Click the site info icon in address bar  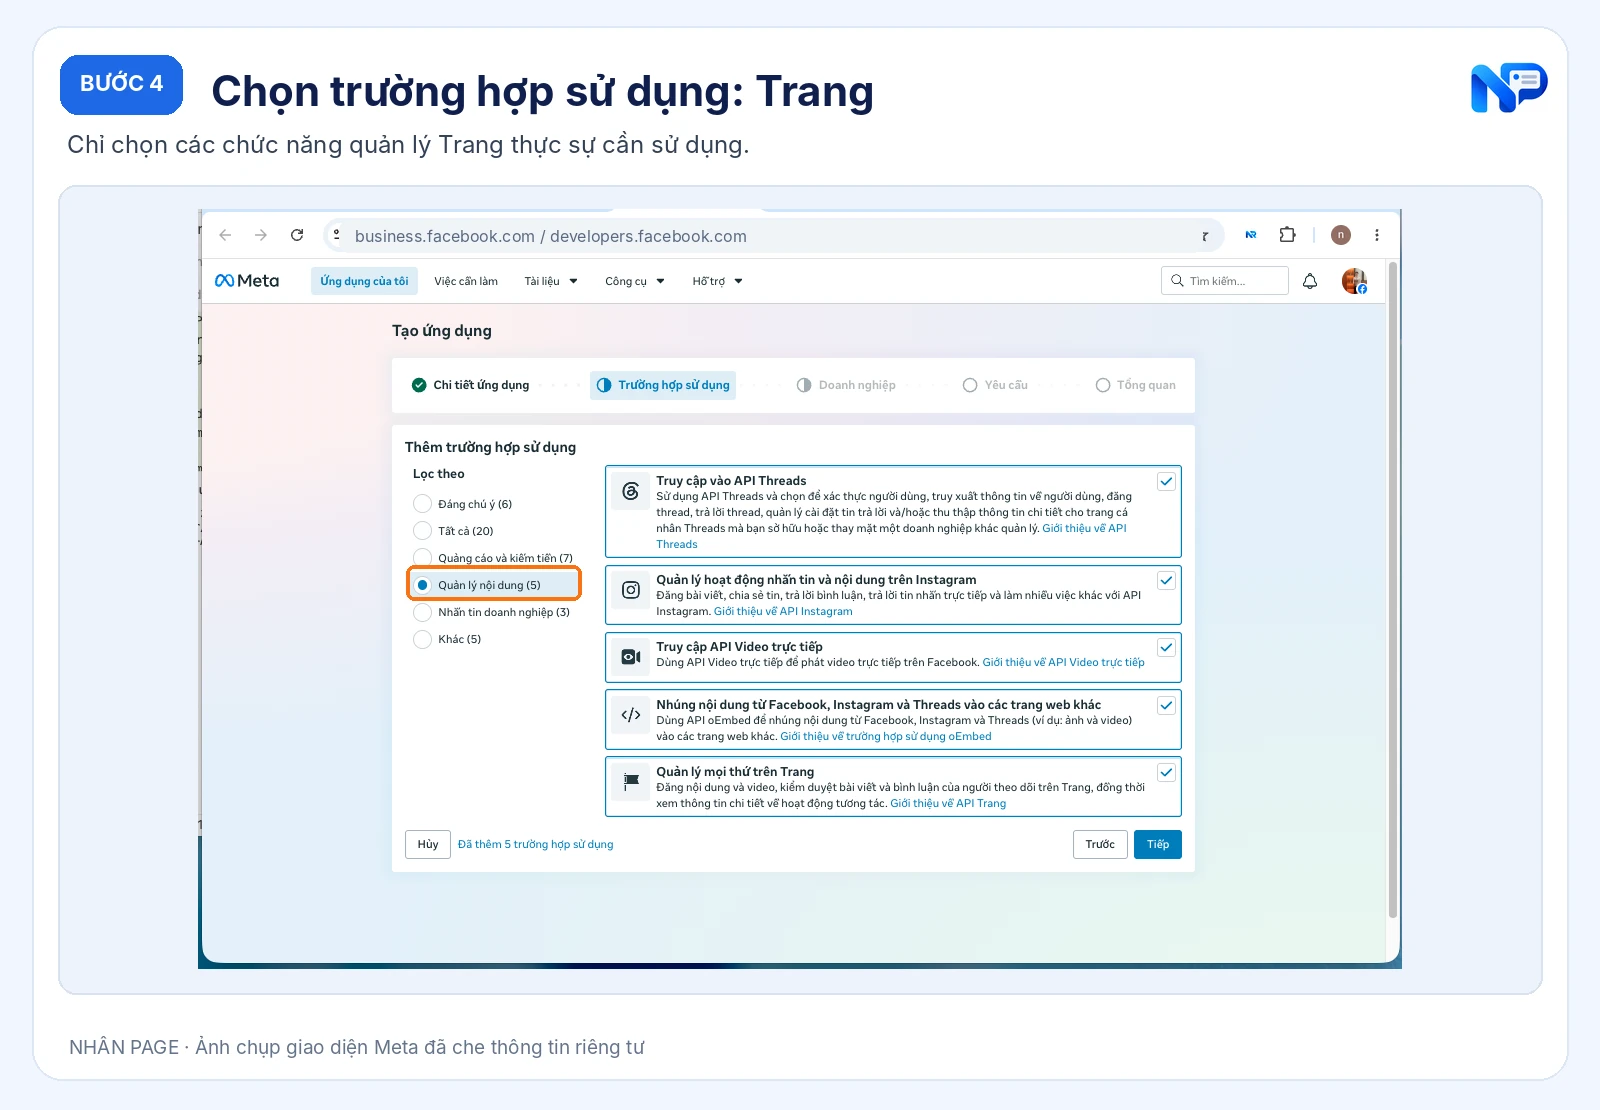tap(337, 235)
